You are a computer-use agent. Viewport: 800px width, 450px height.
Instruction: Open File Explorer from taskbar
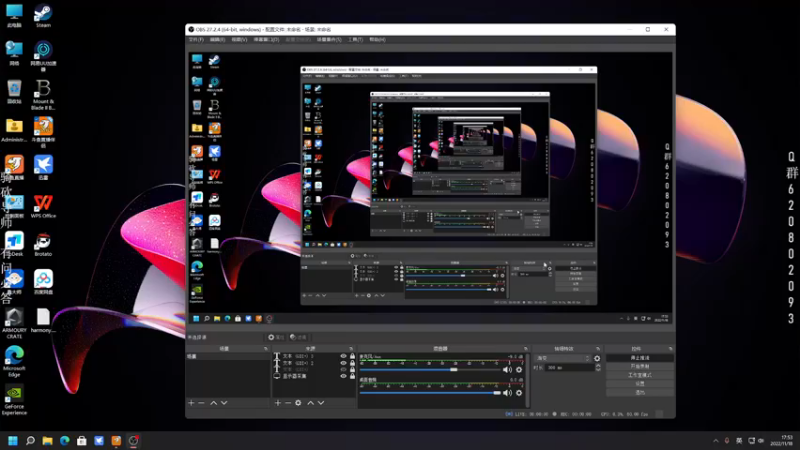point(47,440)
